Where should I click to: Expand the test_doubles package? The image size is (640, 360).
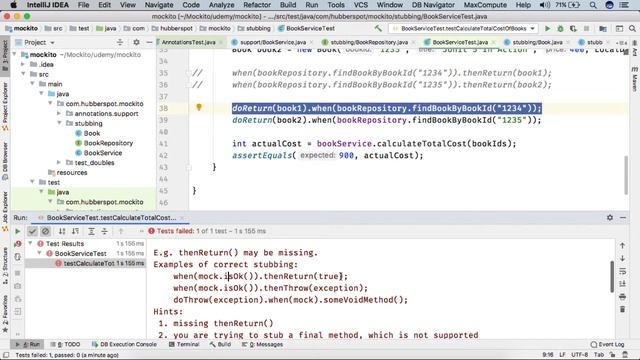click(59, 162)
